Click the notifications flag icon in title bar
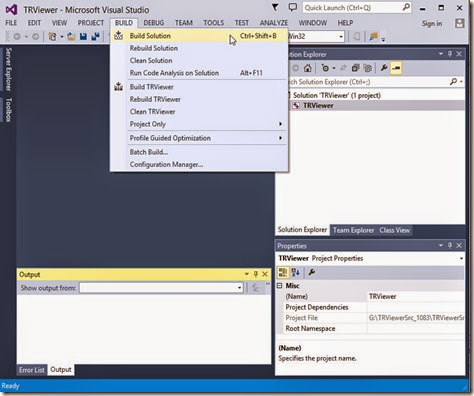 [275, 7]
